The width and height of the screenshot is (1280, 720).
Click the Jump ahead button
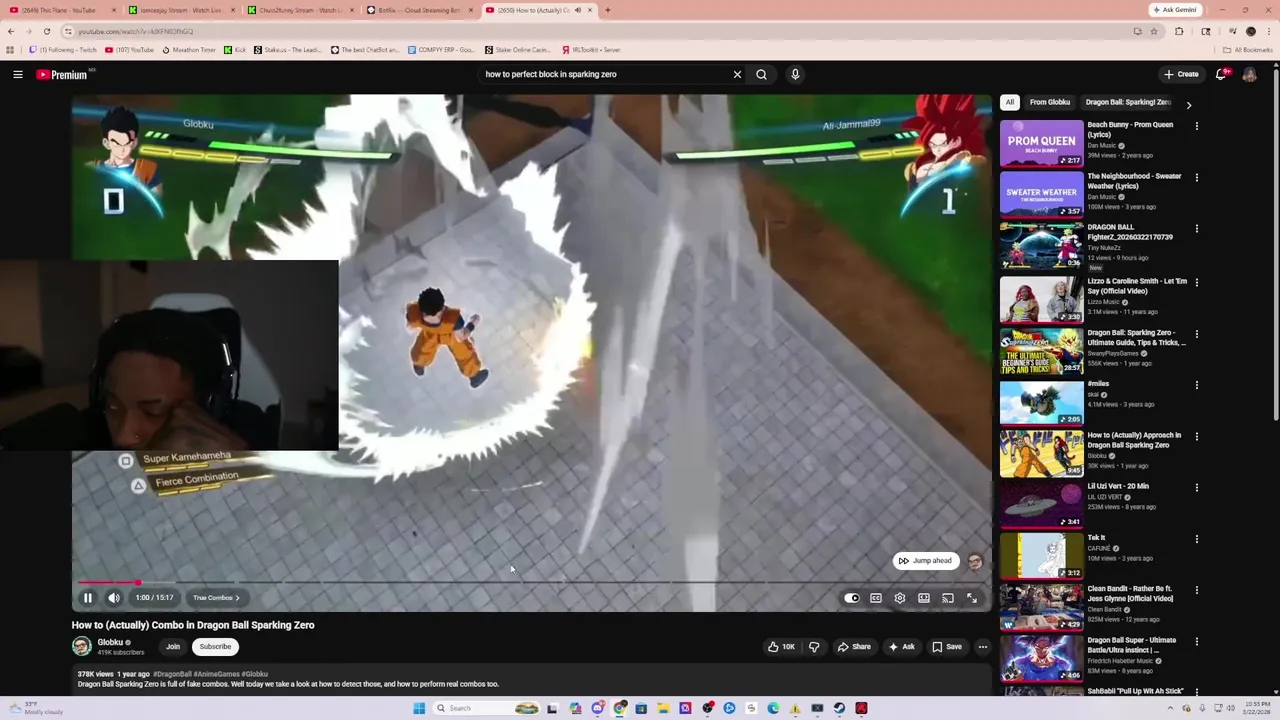926,561
